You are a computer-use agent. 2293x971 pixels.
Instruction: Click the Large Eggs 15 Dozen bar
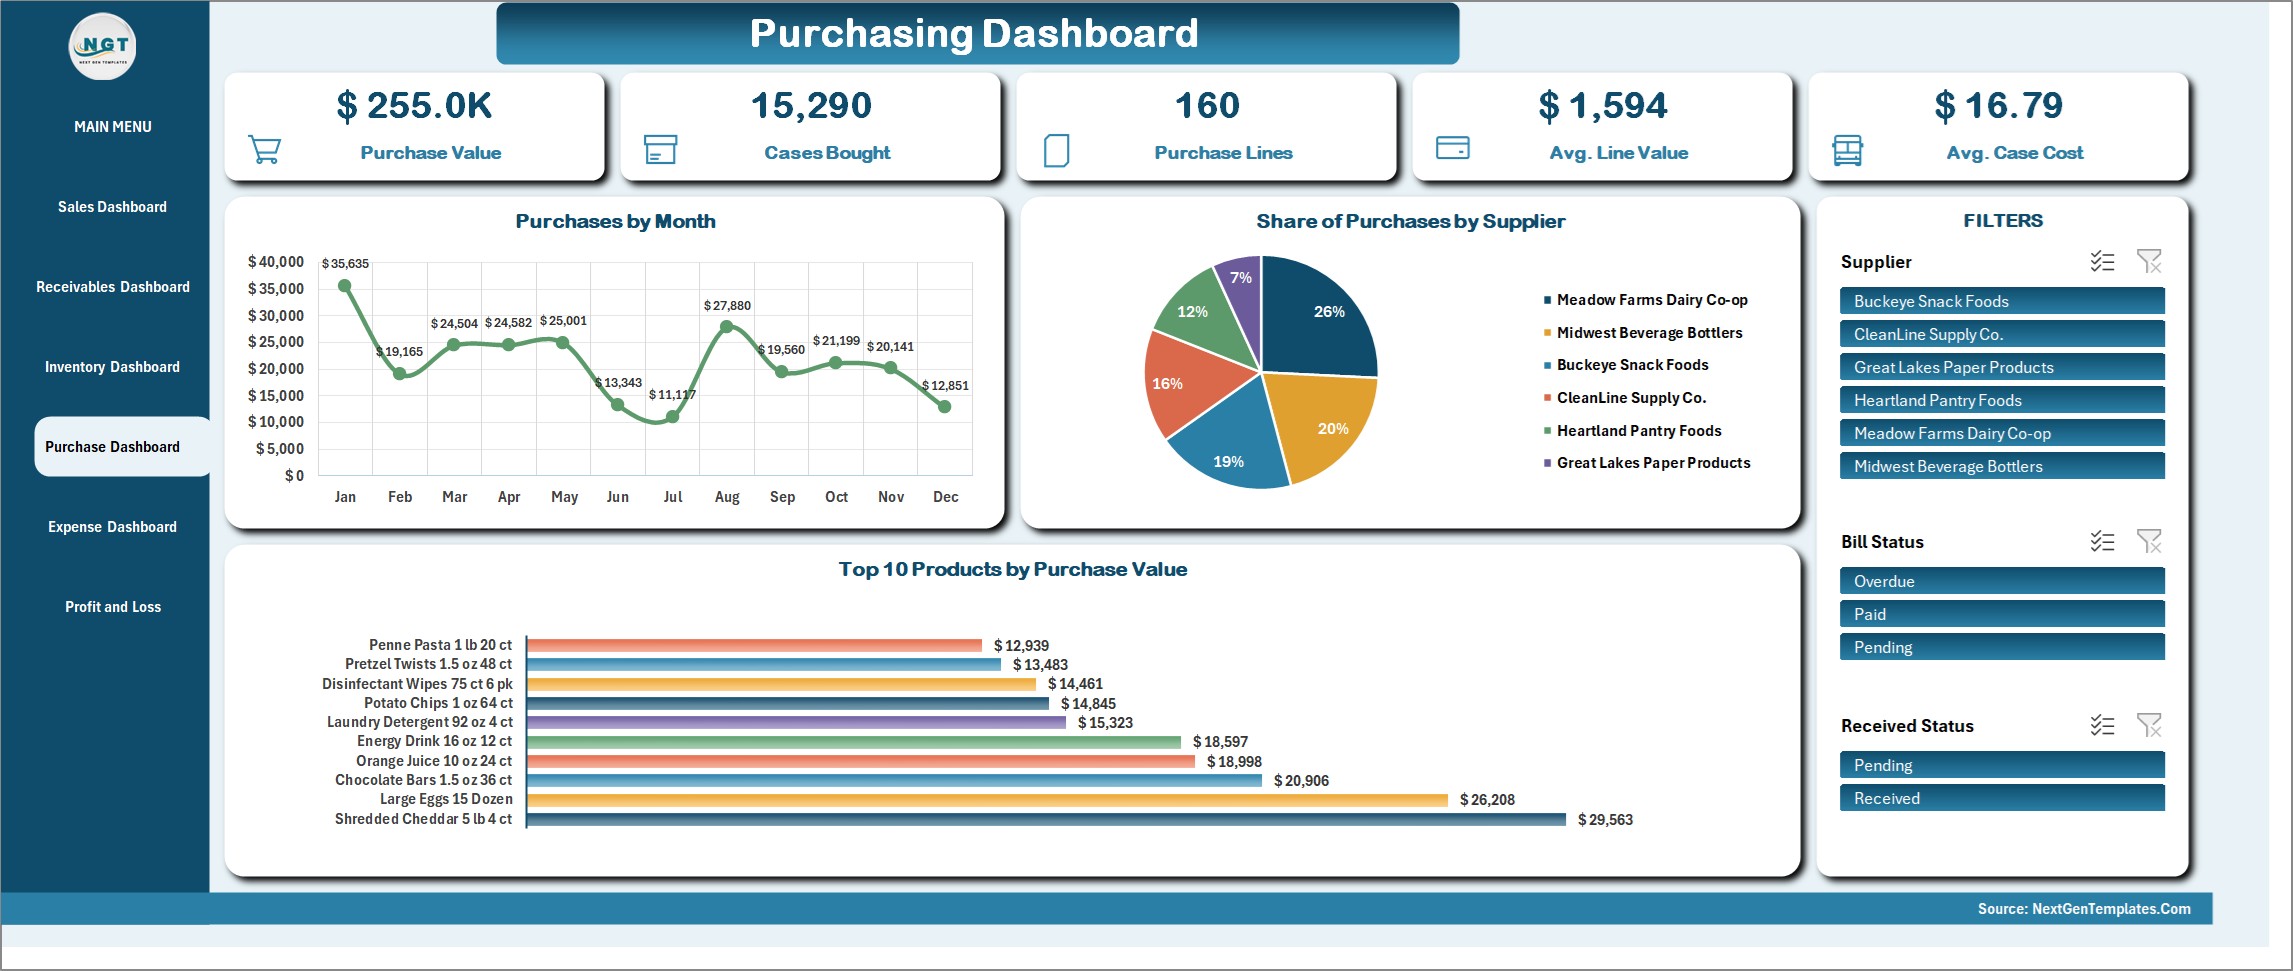click(987, 800)
